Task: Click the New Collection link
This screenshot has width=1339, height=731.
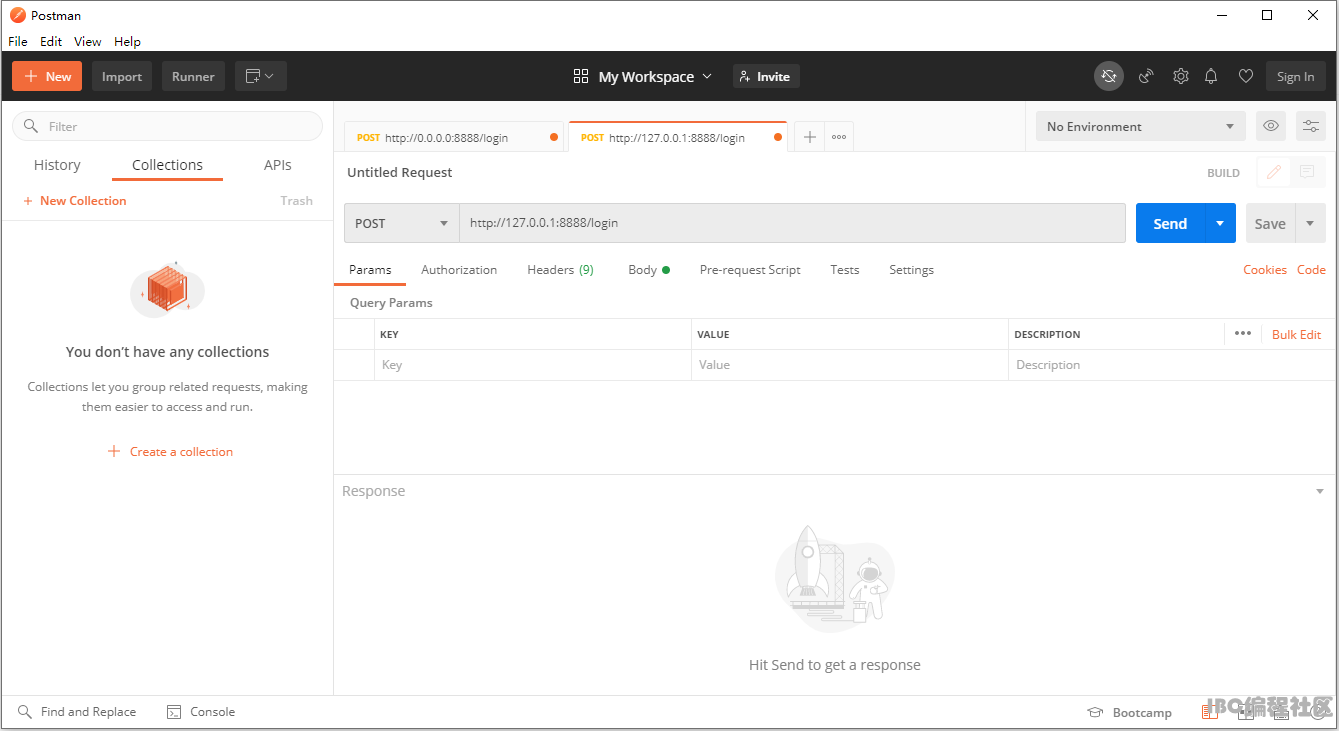Action: click(75, 201)
